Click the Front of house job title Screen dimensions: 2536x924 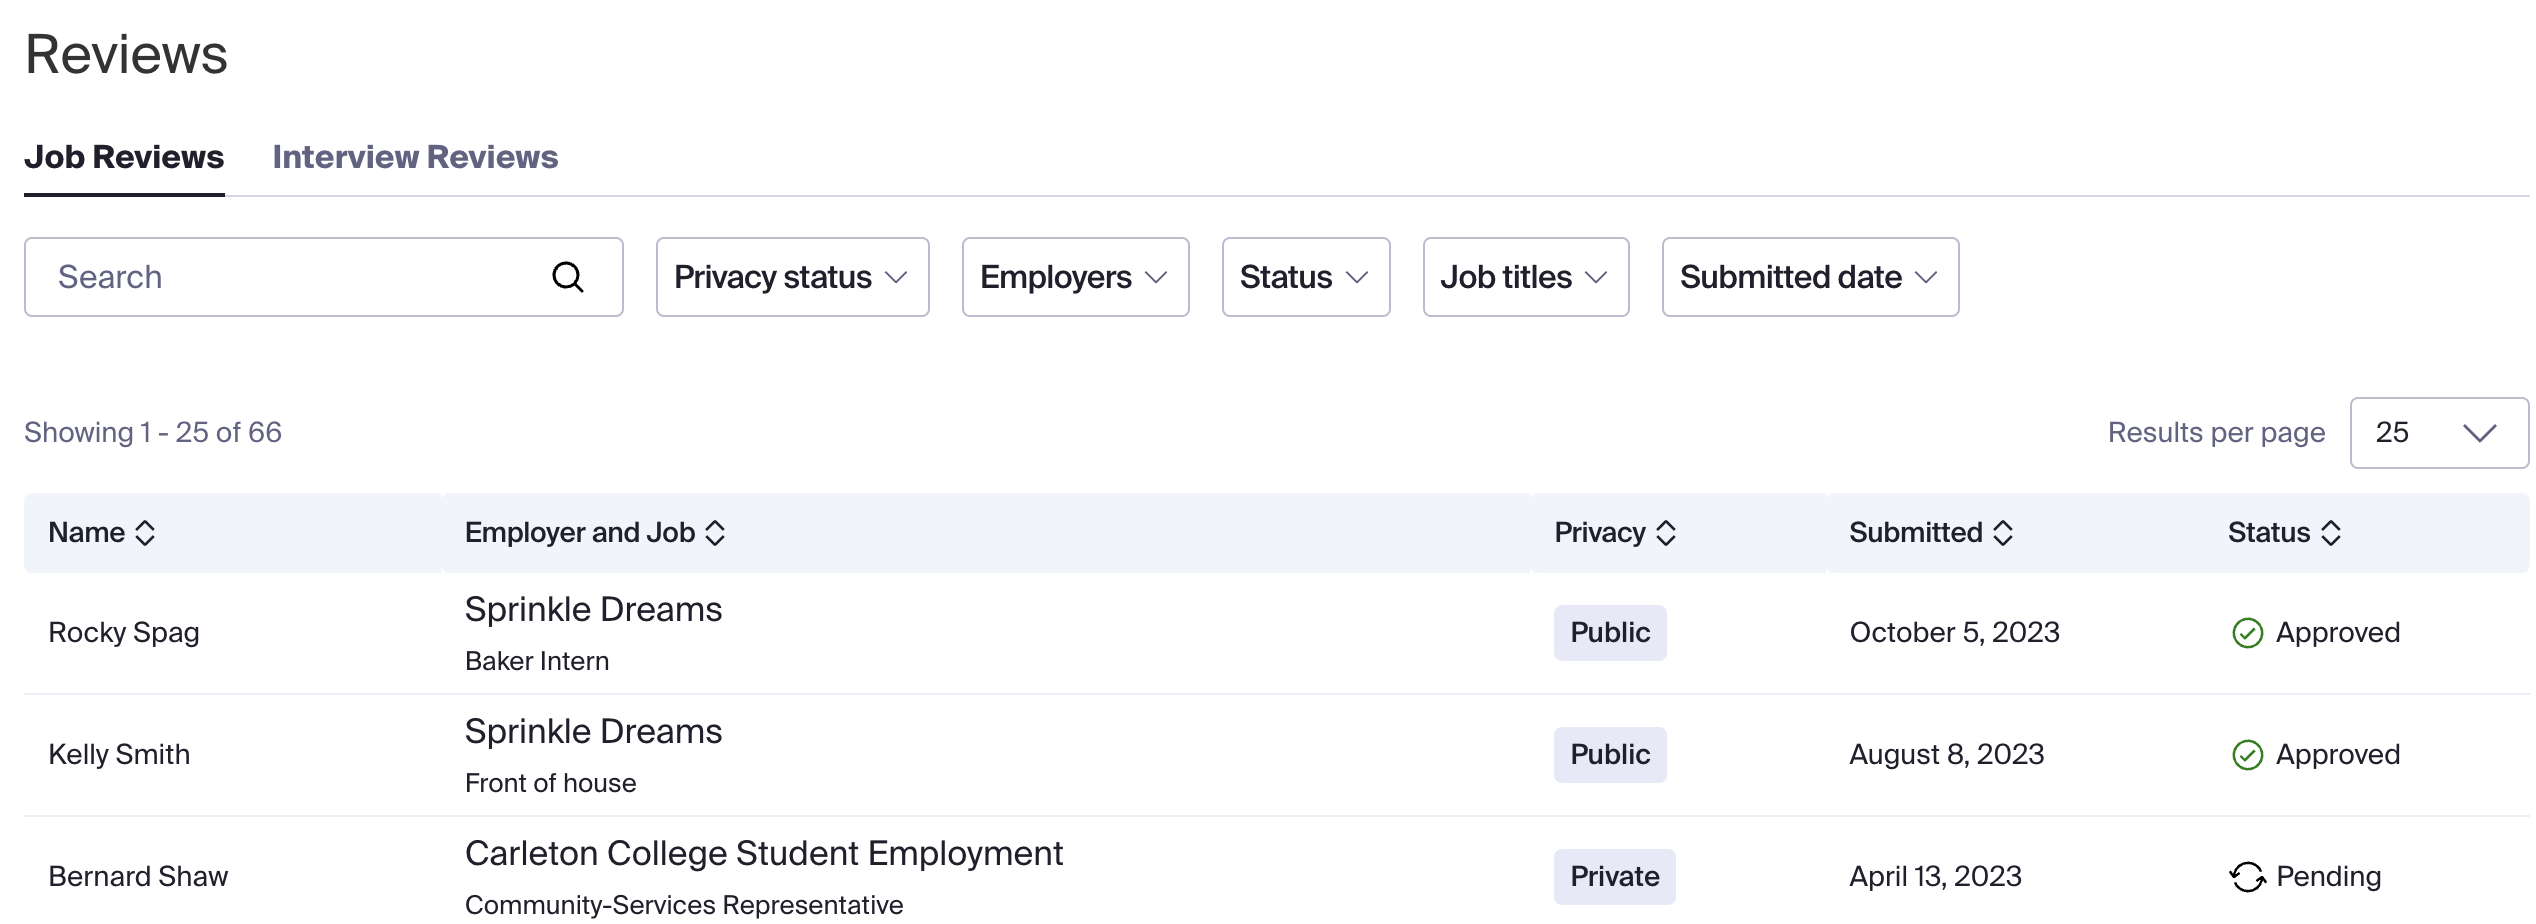click(550, 783)
